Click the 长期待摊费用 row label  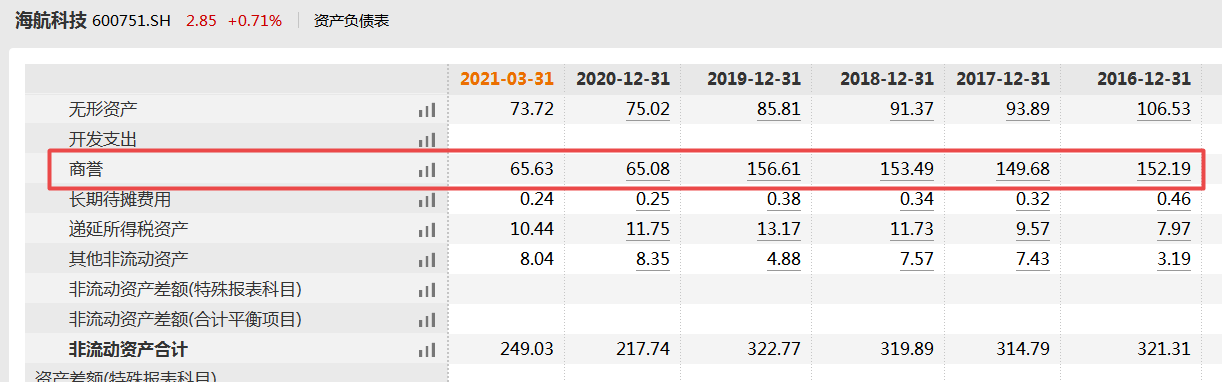click(120, 199)
